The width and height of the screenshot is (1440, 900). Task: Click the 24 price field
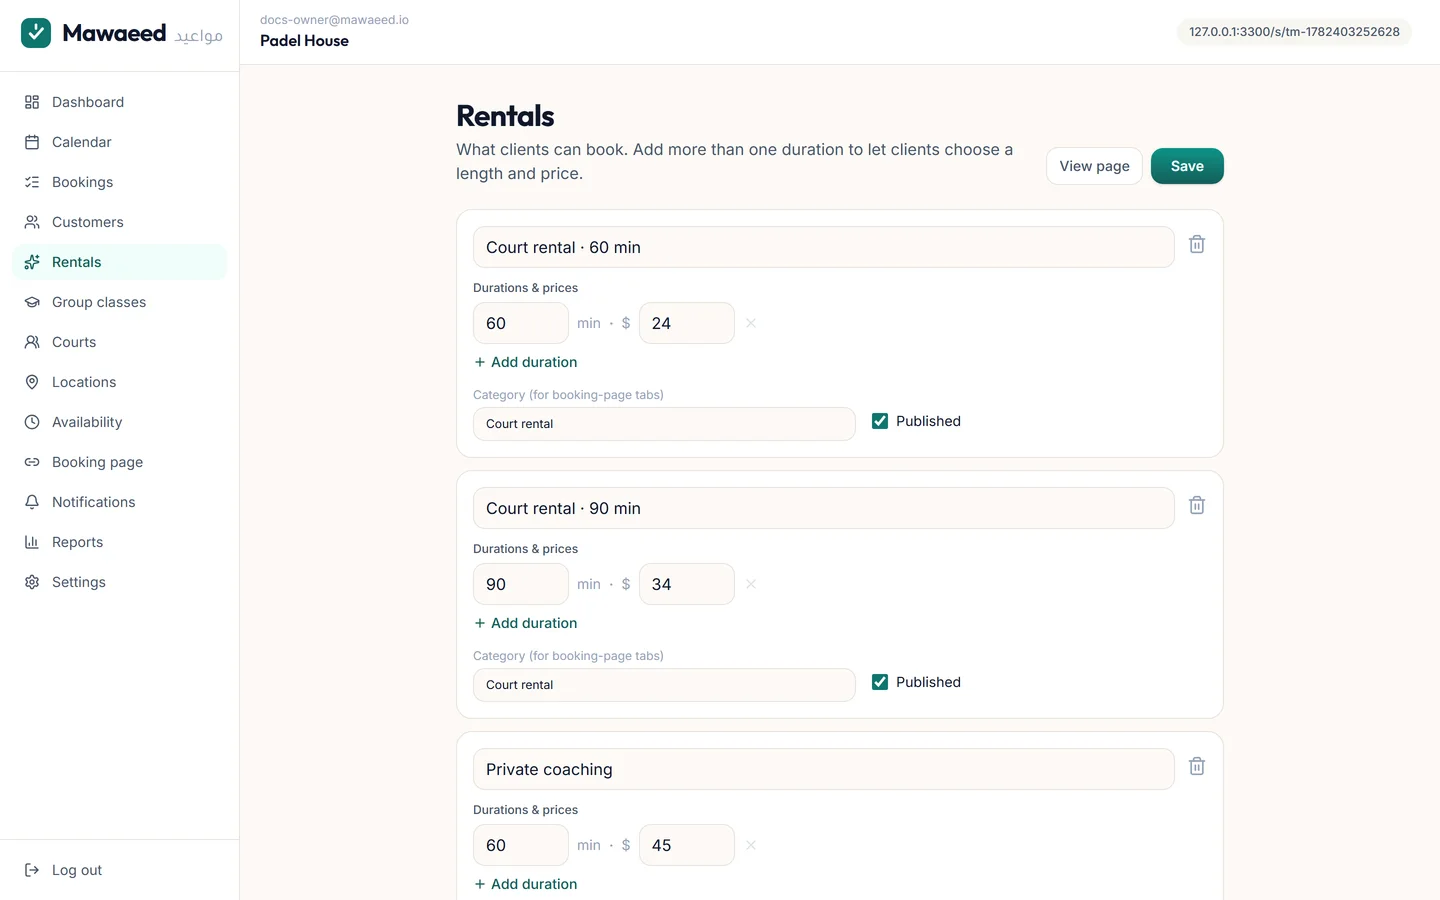tap(687, 323)
